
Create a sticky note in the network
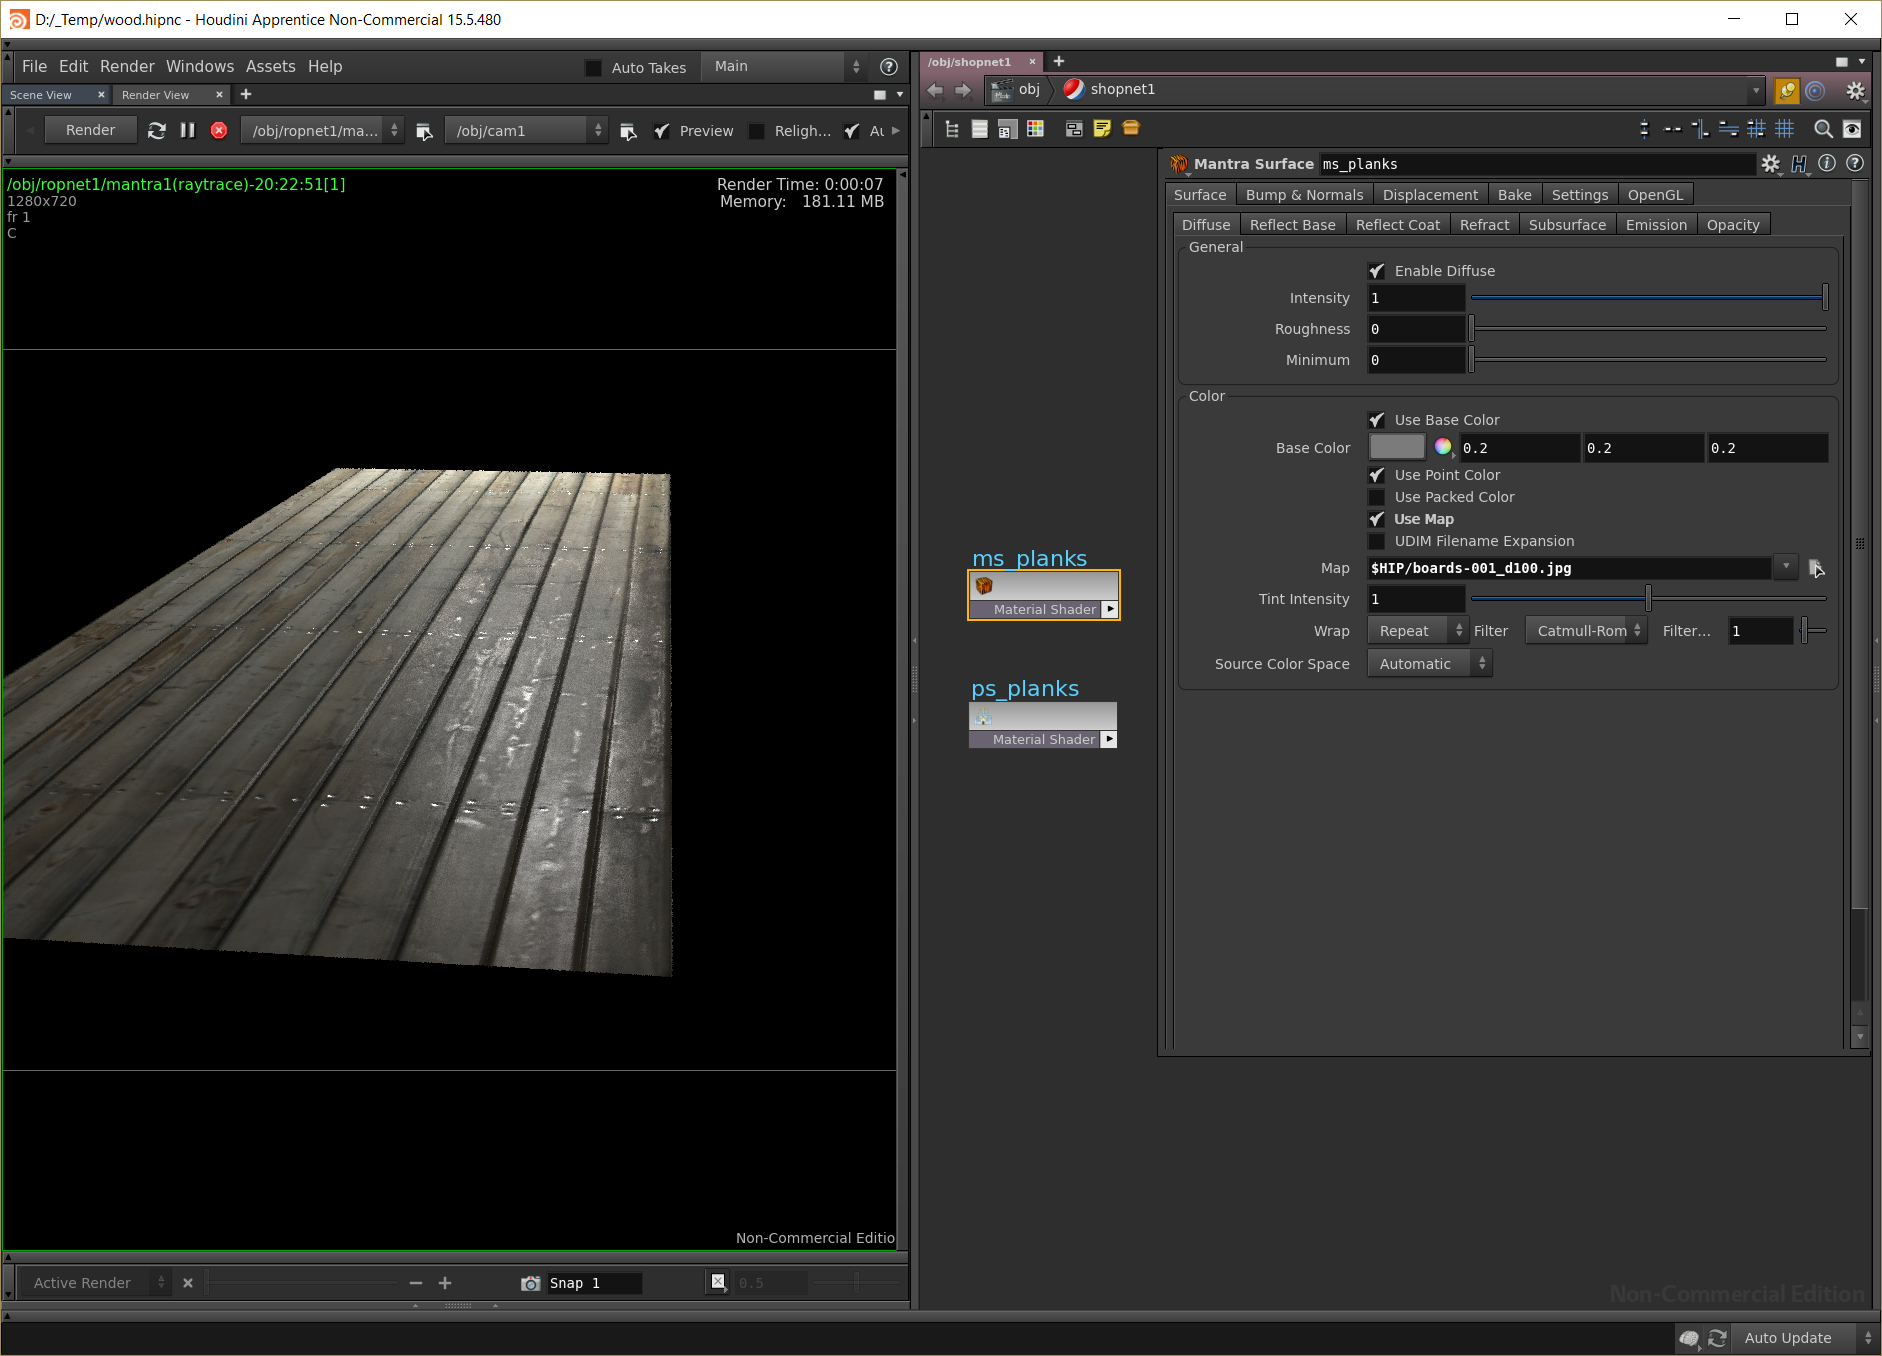coord(1102,129)
